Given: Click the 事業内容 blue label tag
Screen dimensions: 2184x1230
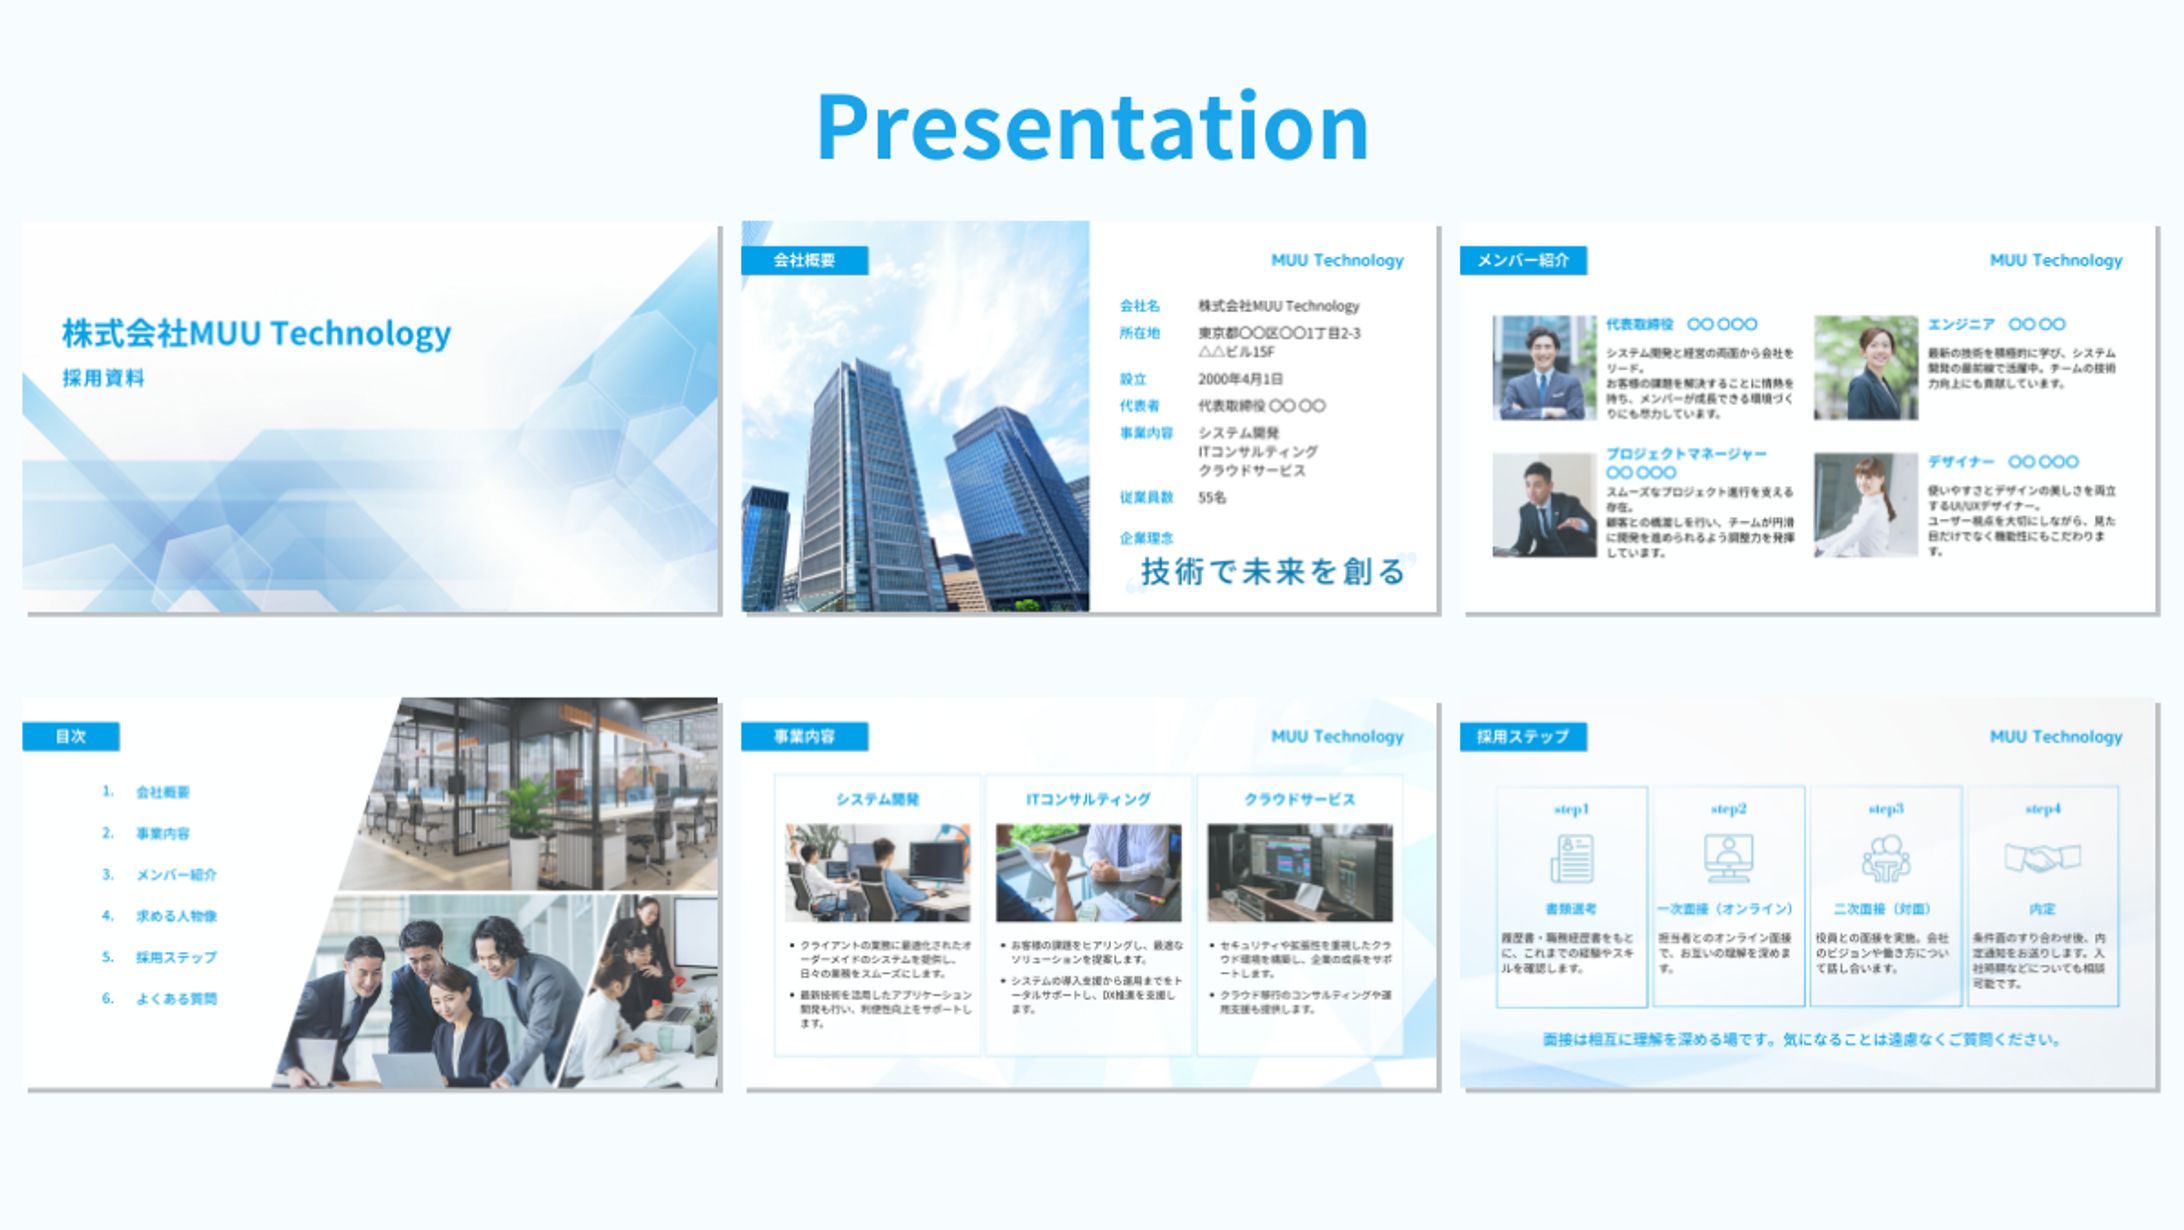Looking at the screenshot, I should tap(804, 737).
